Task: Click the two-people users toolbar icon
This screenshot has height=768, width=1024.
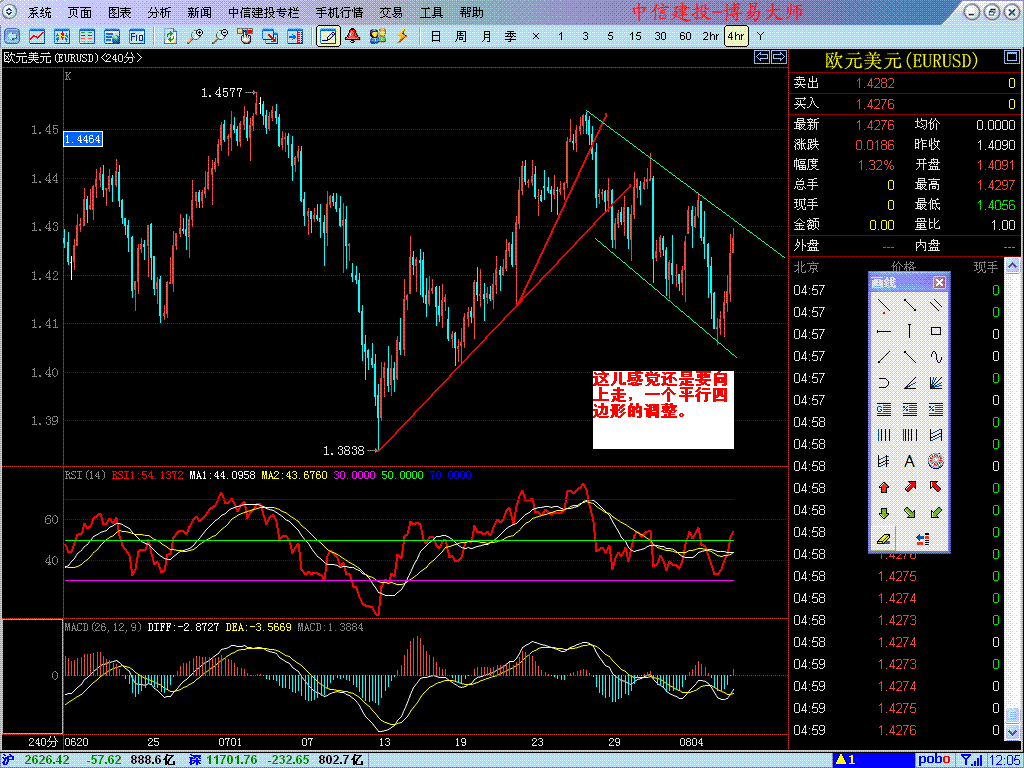Action: 377,37
